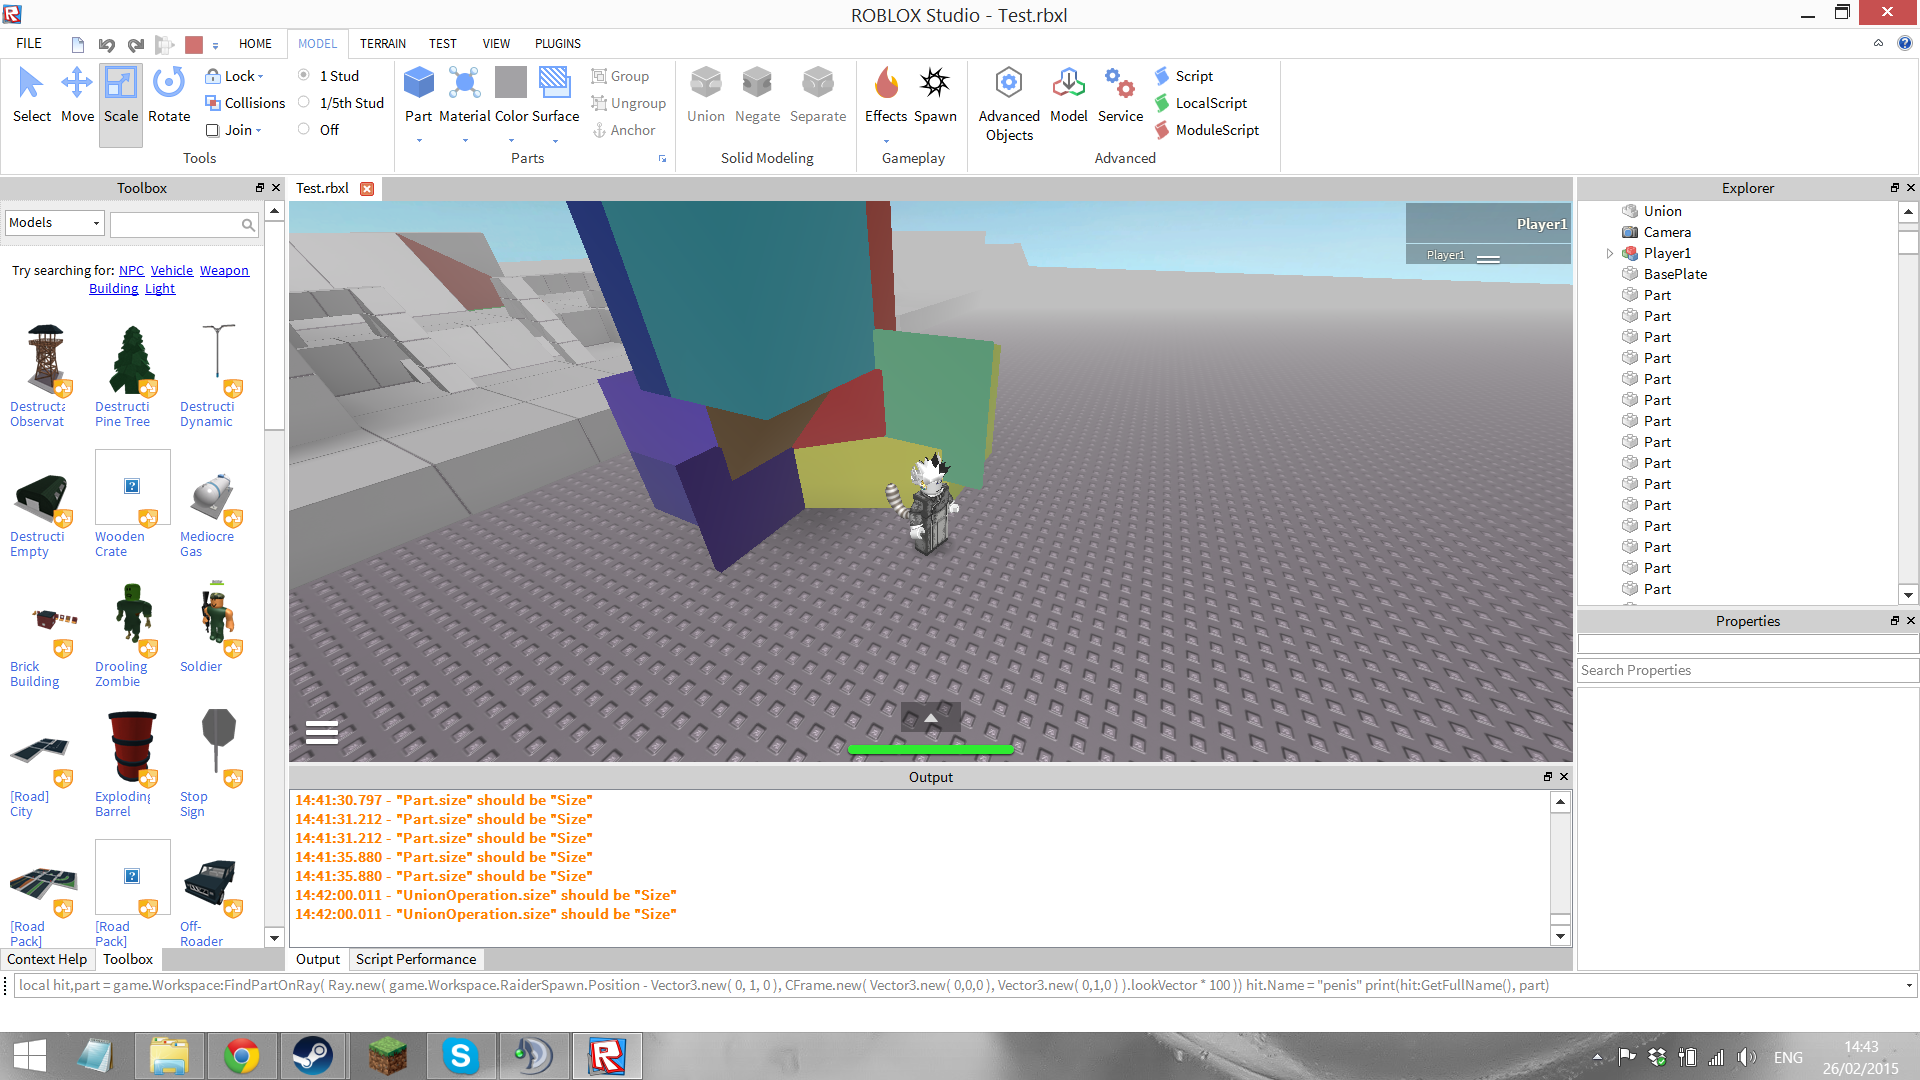Open the Color dropdown arrow
The width and height of the screenshot is (1920, 1080).
(511, 141)
